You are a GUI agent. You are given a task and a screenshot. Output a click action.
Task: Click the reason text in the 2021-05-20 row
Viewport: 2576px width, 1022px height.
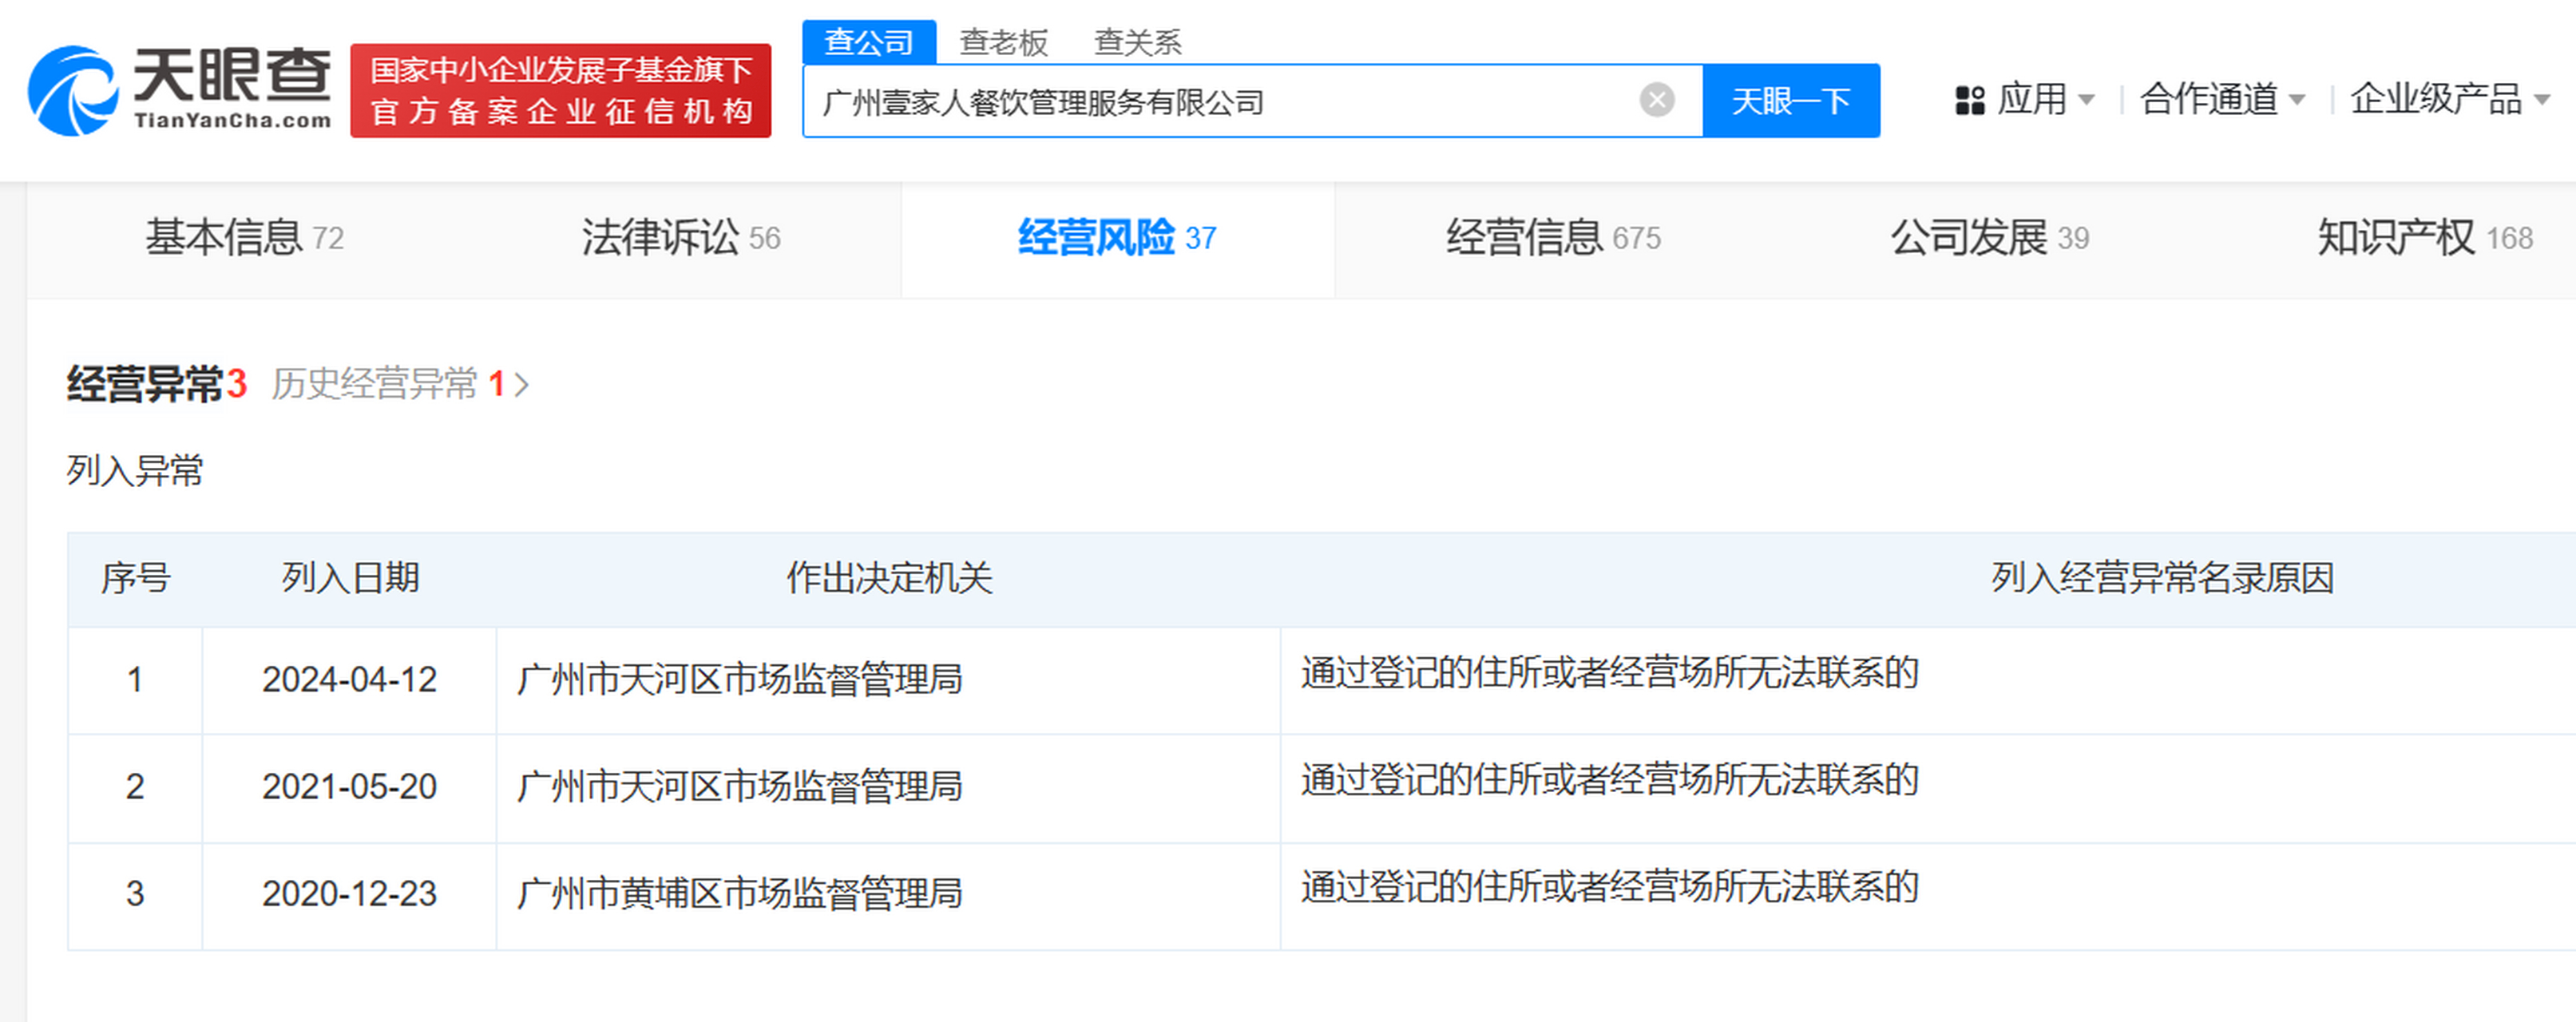pos(1610,780)
